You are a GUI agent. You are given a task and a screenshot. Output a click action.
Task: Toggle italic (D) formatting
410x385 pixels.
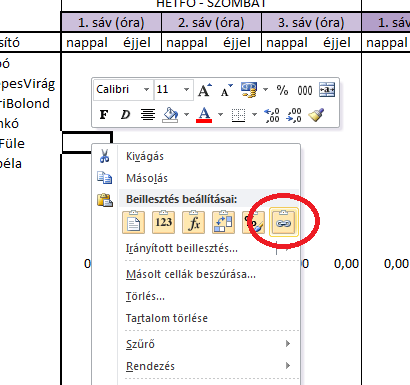[125, 115]
